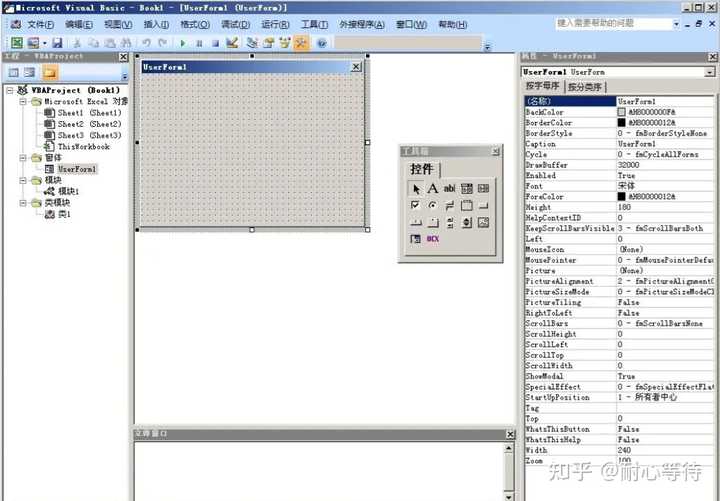
Task: Open the 调试(D) menu
Action: pos(235,24)
